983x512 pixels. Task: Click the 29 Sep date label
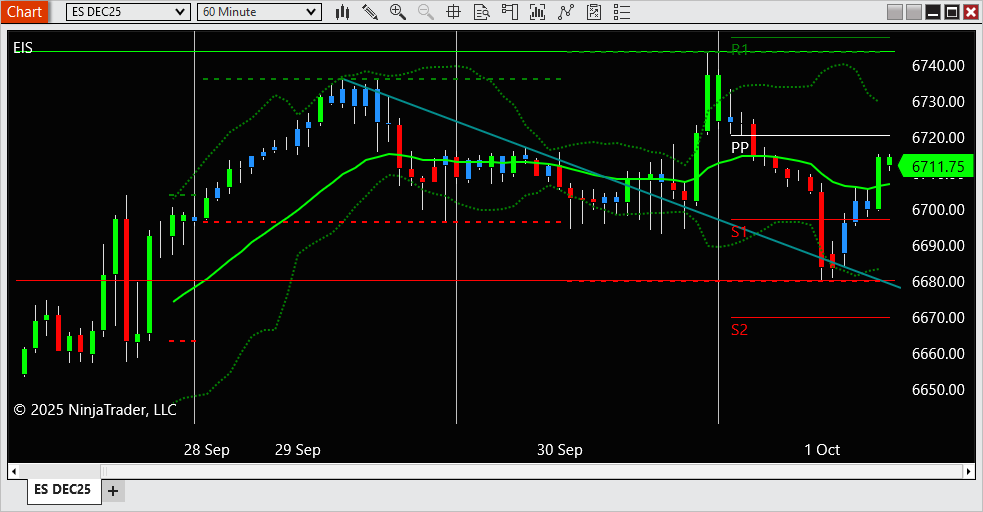pyautogui.click(x=298, y=450)
